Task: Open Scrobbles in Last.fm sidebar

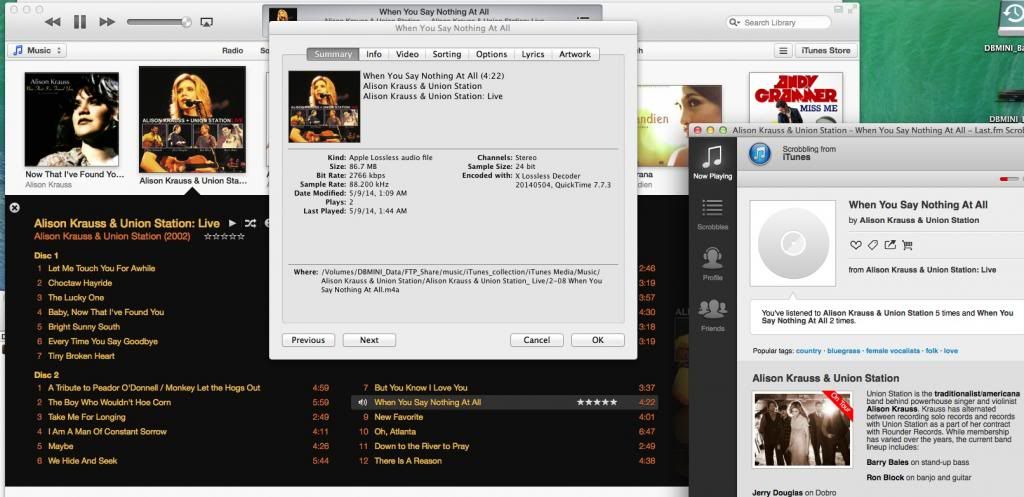Action: click(x=712, y=214)
